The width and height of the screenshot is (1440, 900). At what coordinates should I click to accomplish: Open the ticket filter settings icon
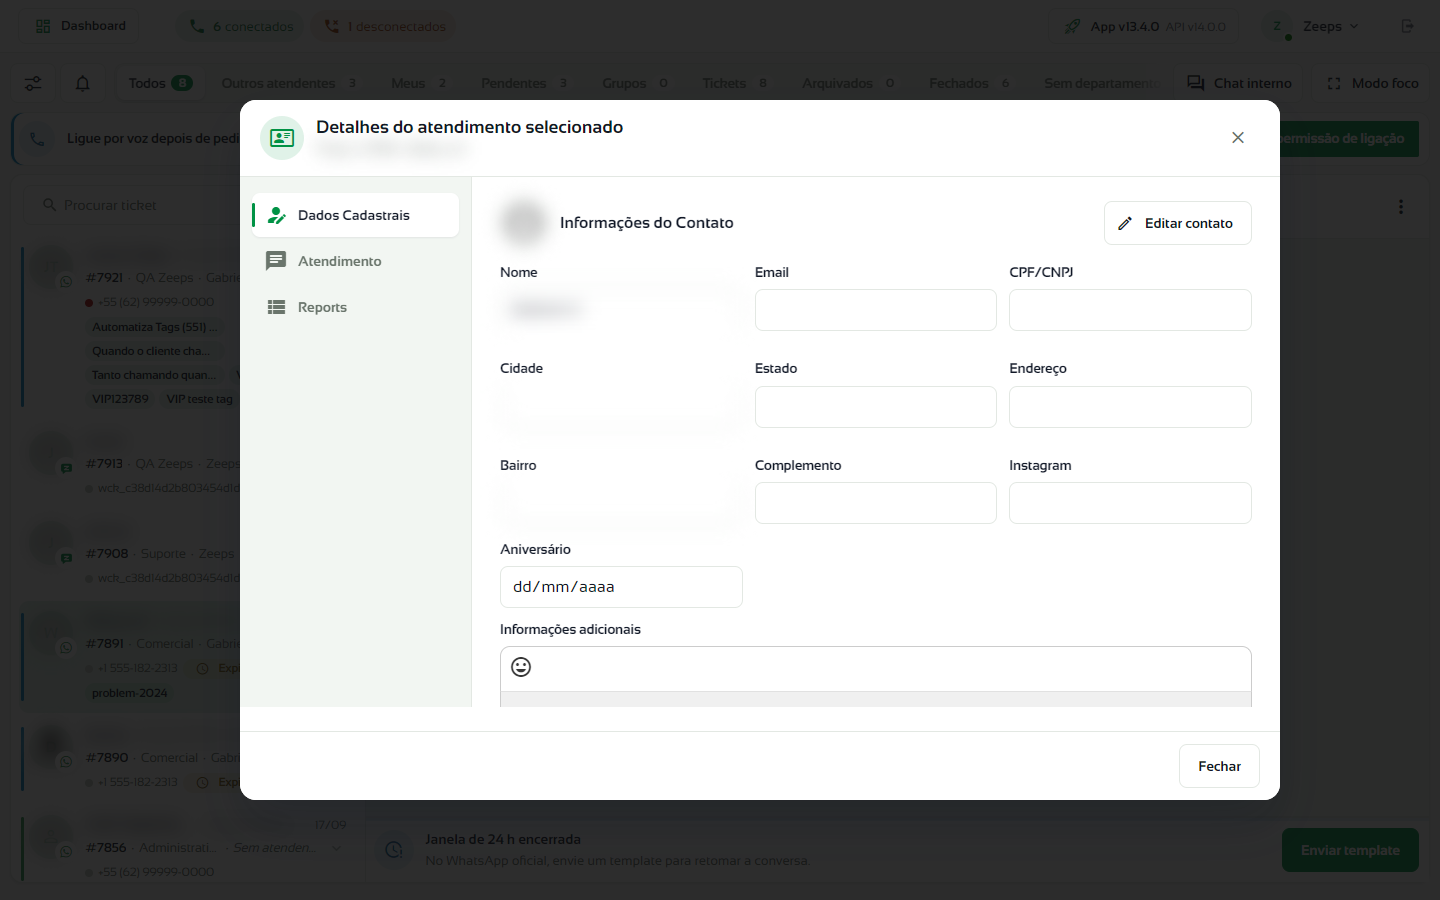pyautogui.click(x=33, y=83)
